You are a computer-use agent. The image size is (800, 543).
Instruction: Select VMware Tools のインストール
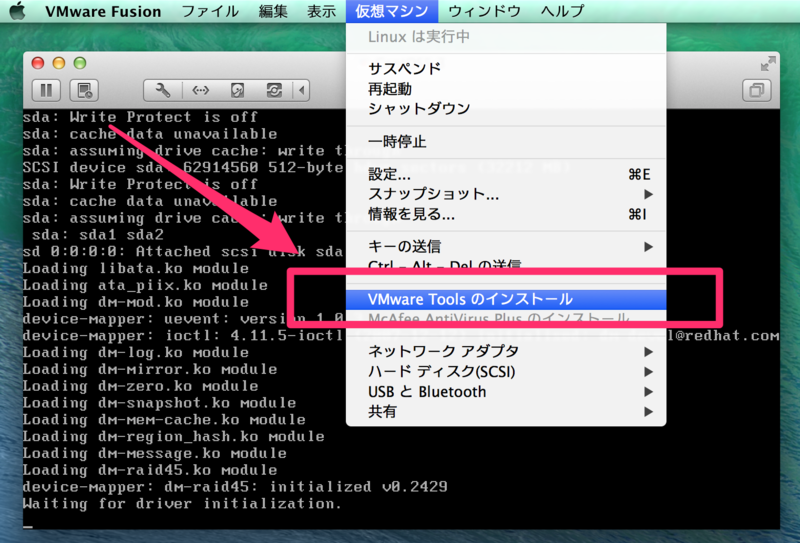click(506, 300)
